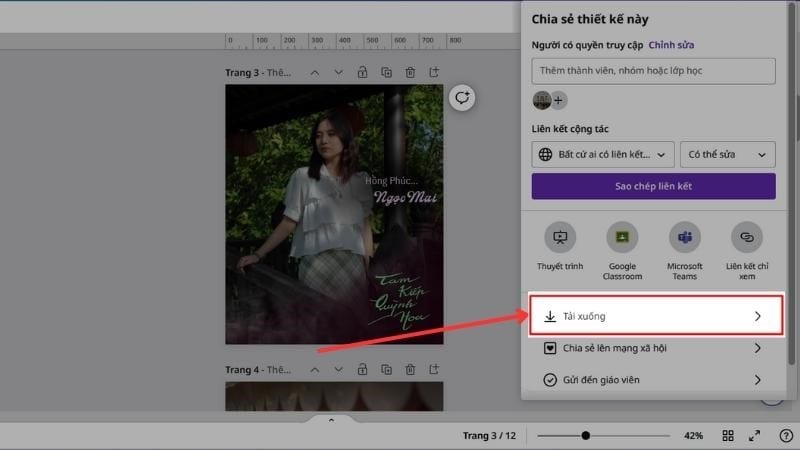Lock Trang 3 with the padlock icon
The height and width of the screenshot is (450, 800).
coord(362,72)
